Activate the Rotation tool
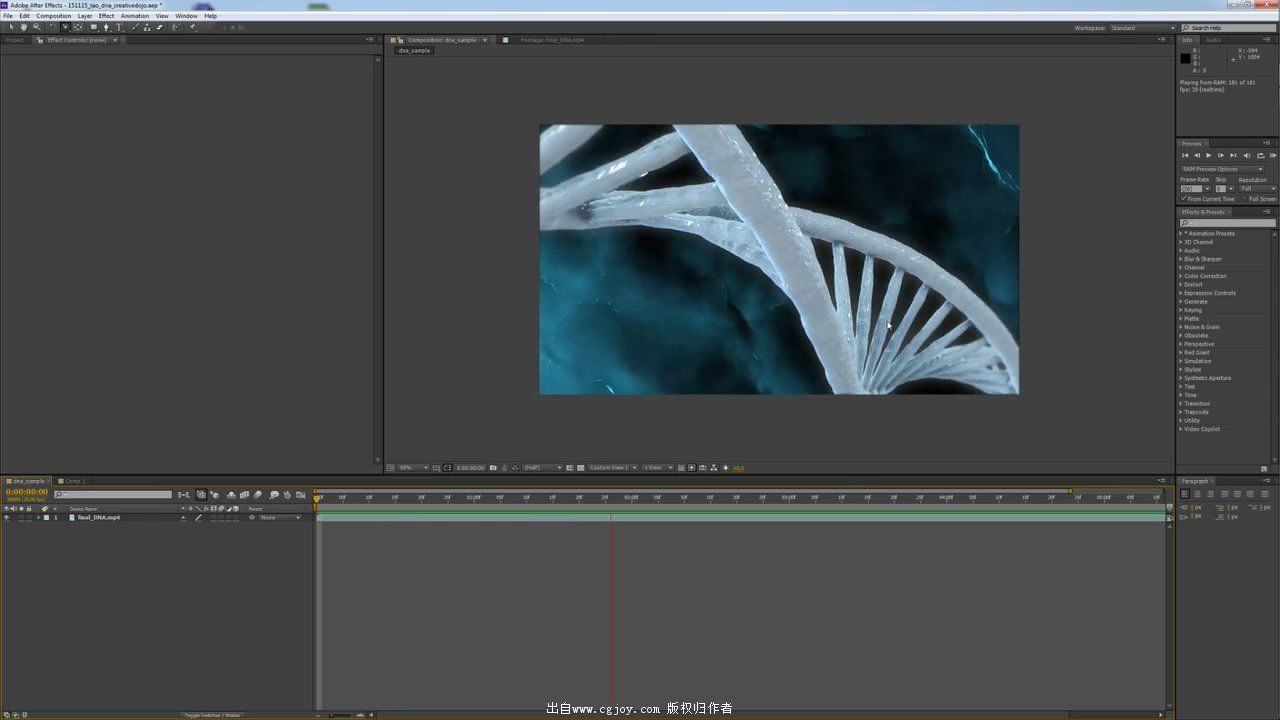Screen dimensions: 1280x720 point(52,27)
